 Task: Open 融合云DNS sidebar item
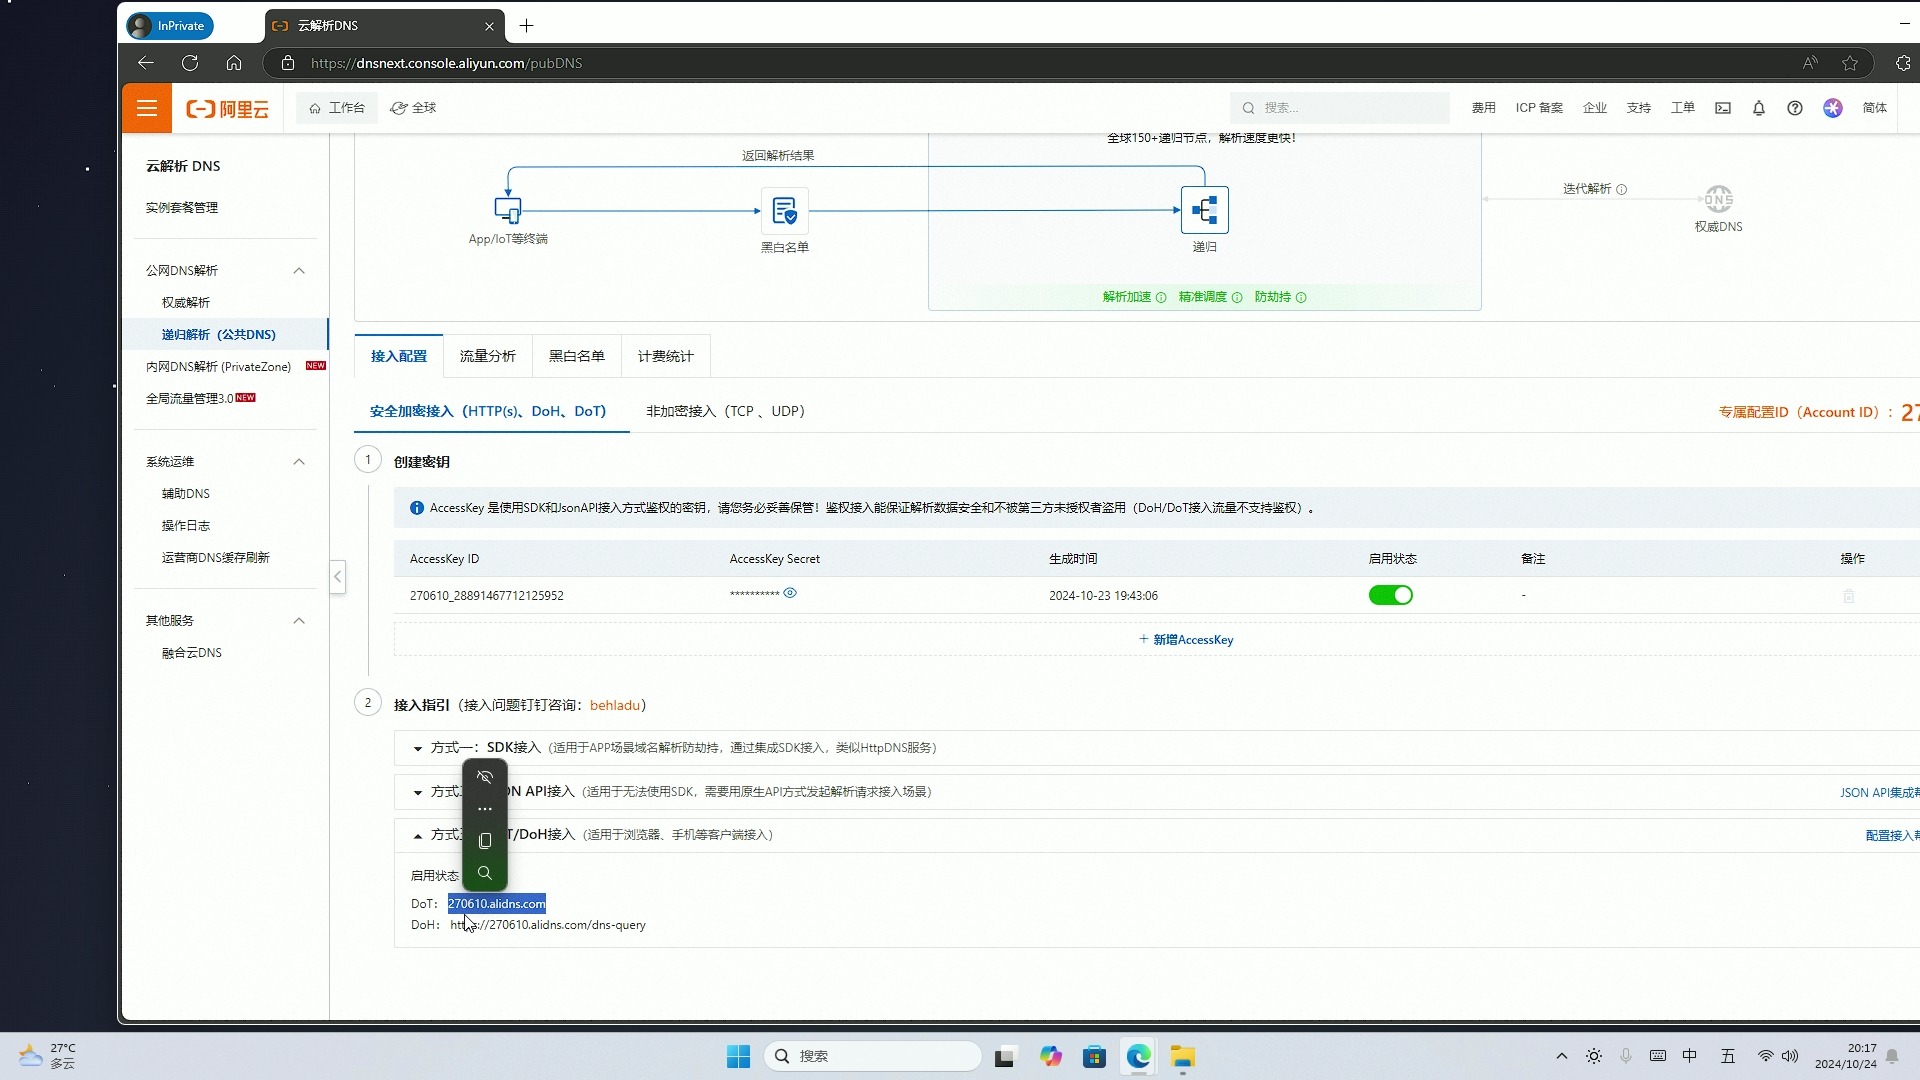pyautogui.click(x=192, y=653)
